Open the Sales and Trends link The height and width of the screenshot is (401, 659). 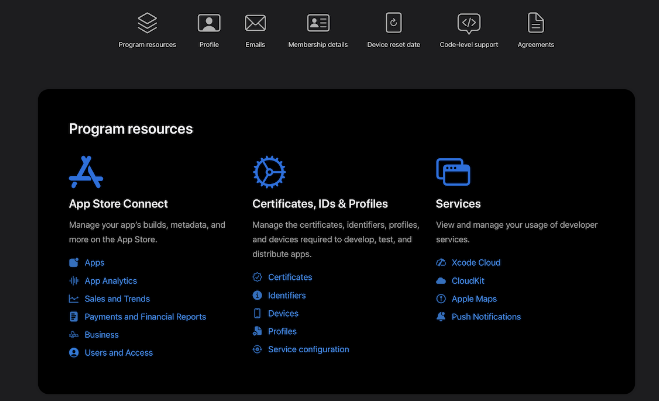coord(117,299)
